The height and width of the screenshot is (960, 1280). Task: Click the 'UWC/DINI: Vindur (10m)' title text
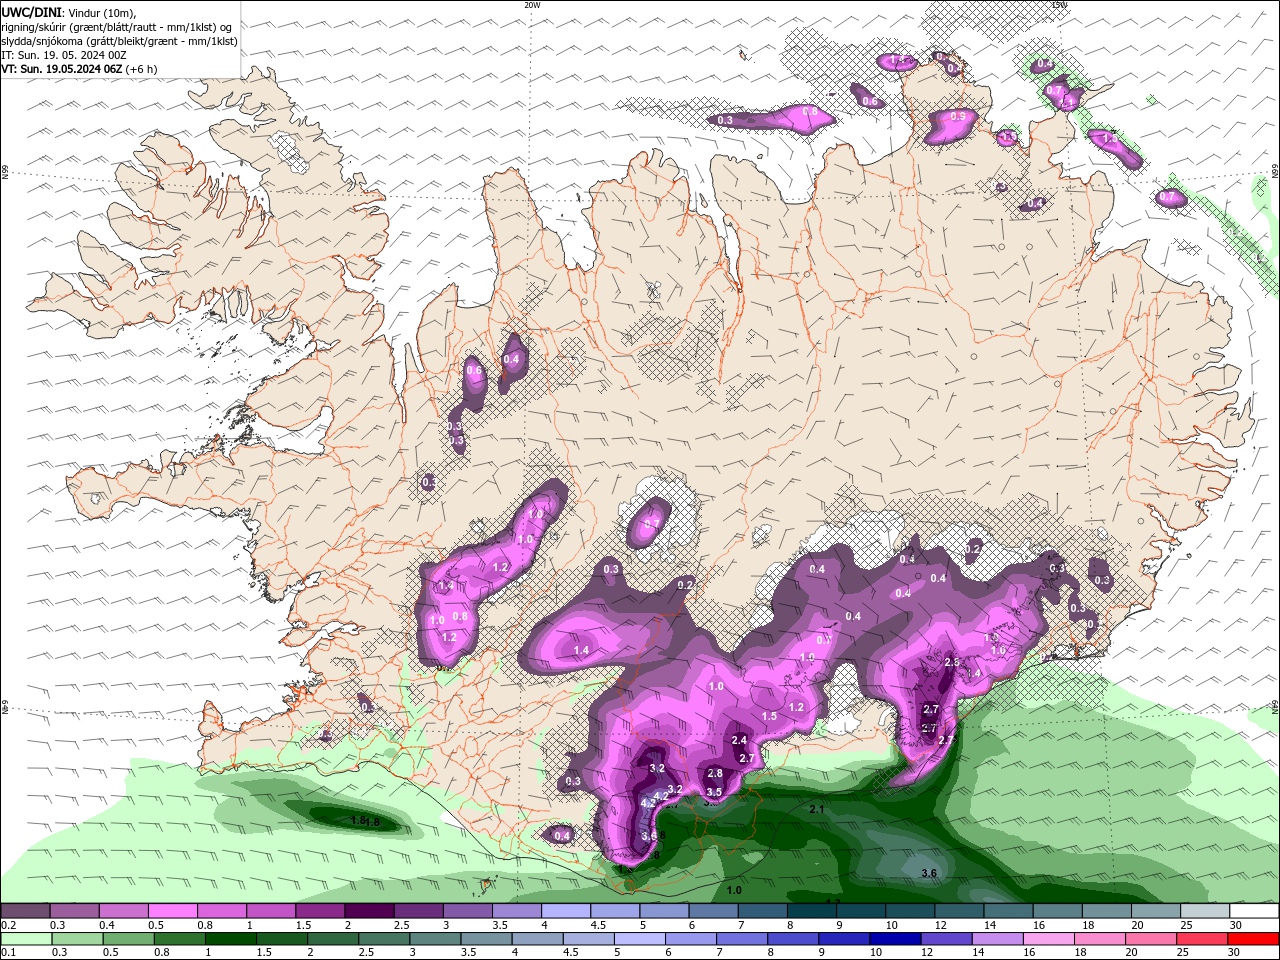69,12
